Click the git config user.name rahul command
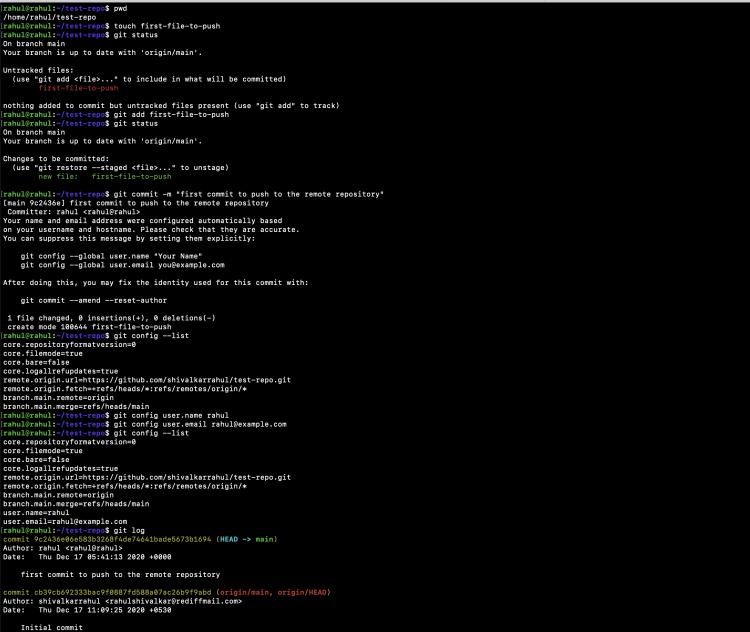 point(172,414)
